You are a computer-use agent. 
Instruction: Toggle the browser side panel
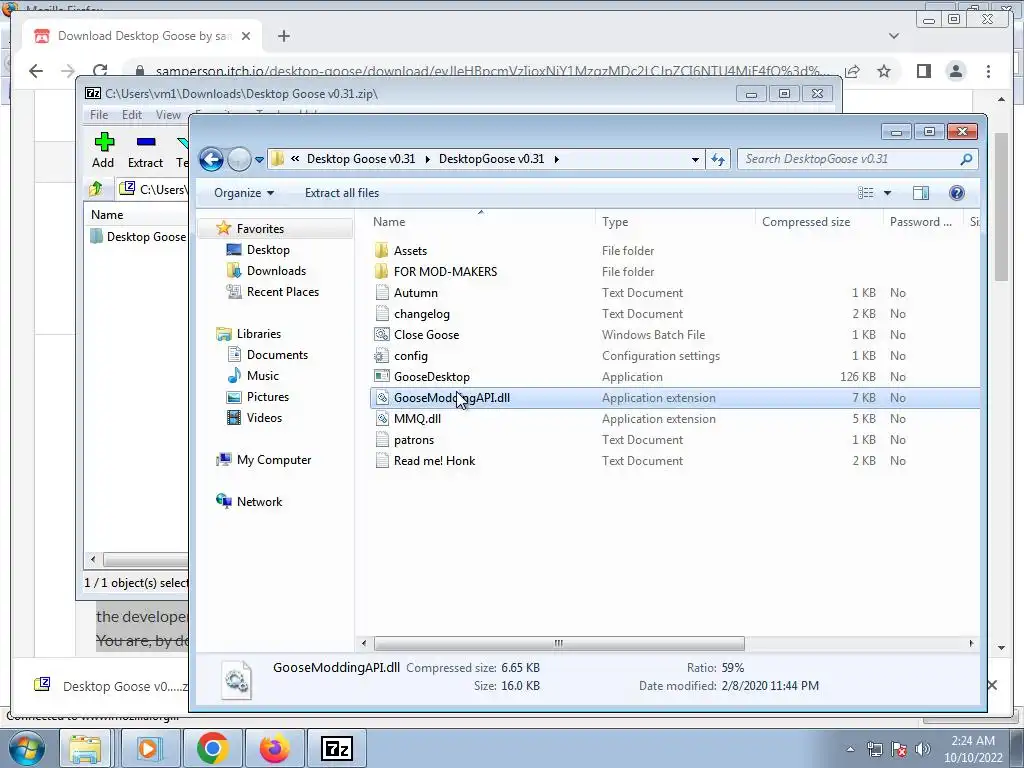coord(923,71)
